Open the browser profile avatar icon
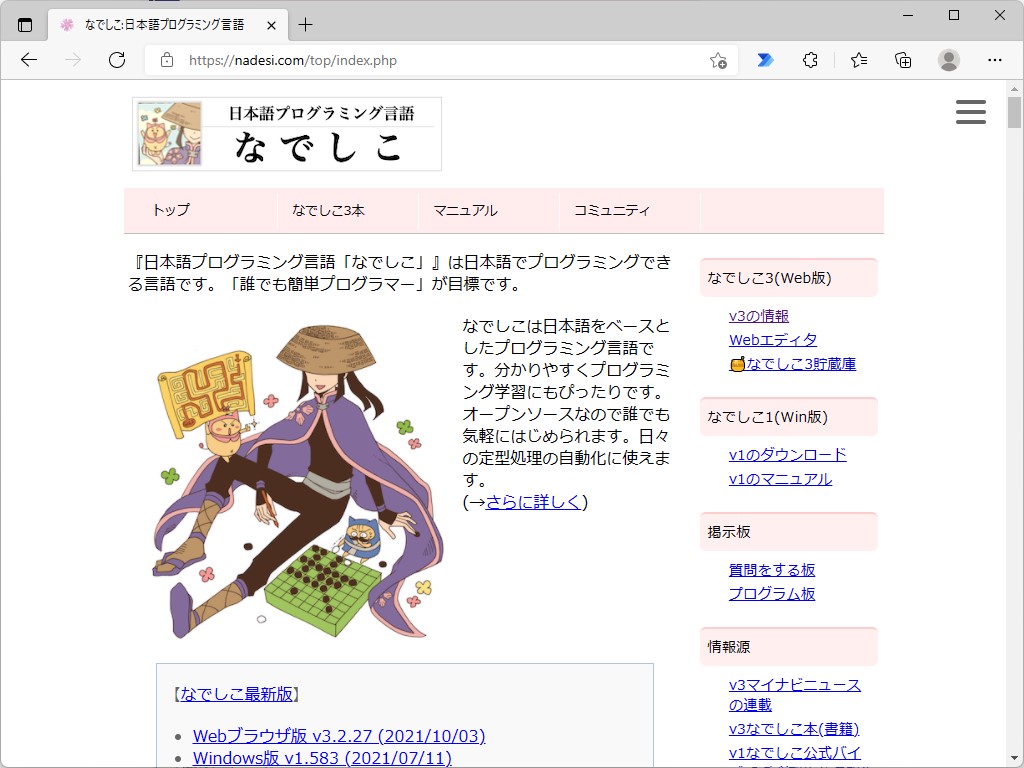 click(948, 60)
